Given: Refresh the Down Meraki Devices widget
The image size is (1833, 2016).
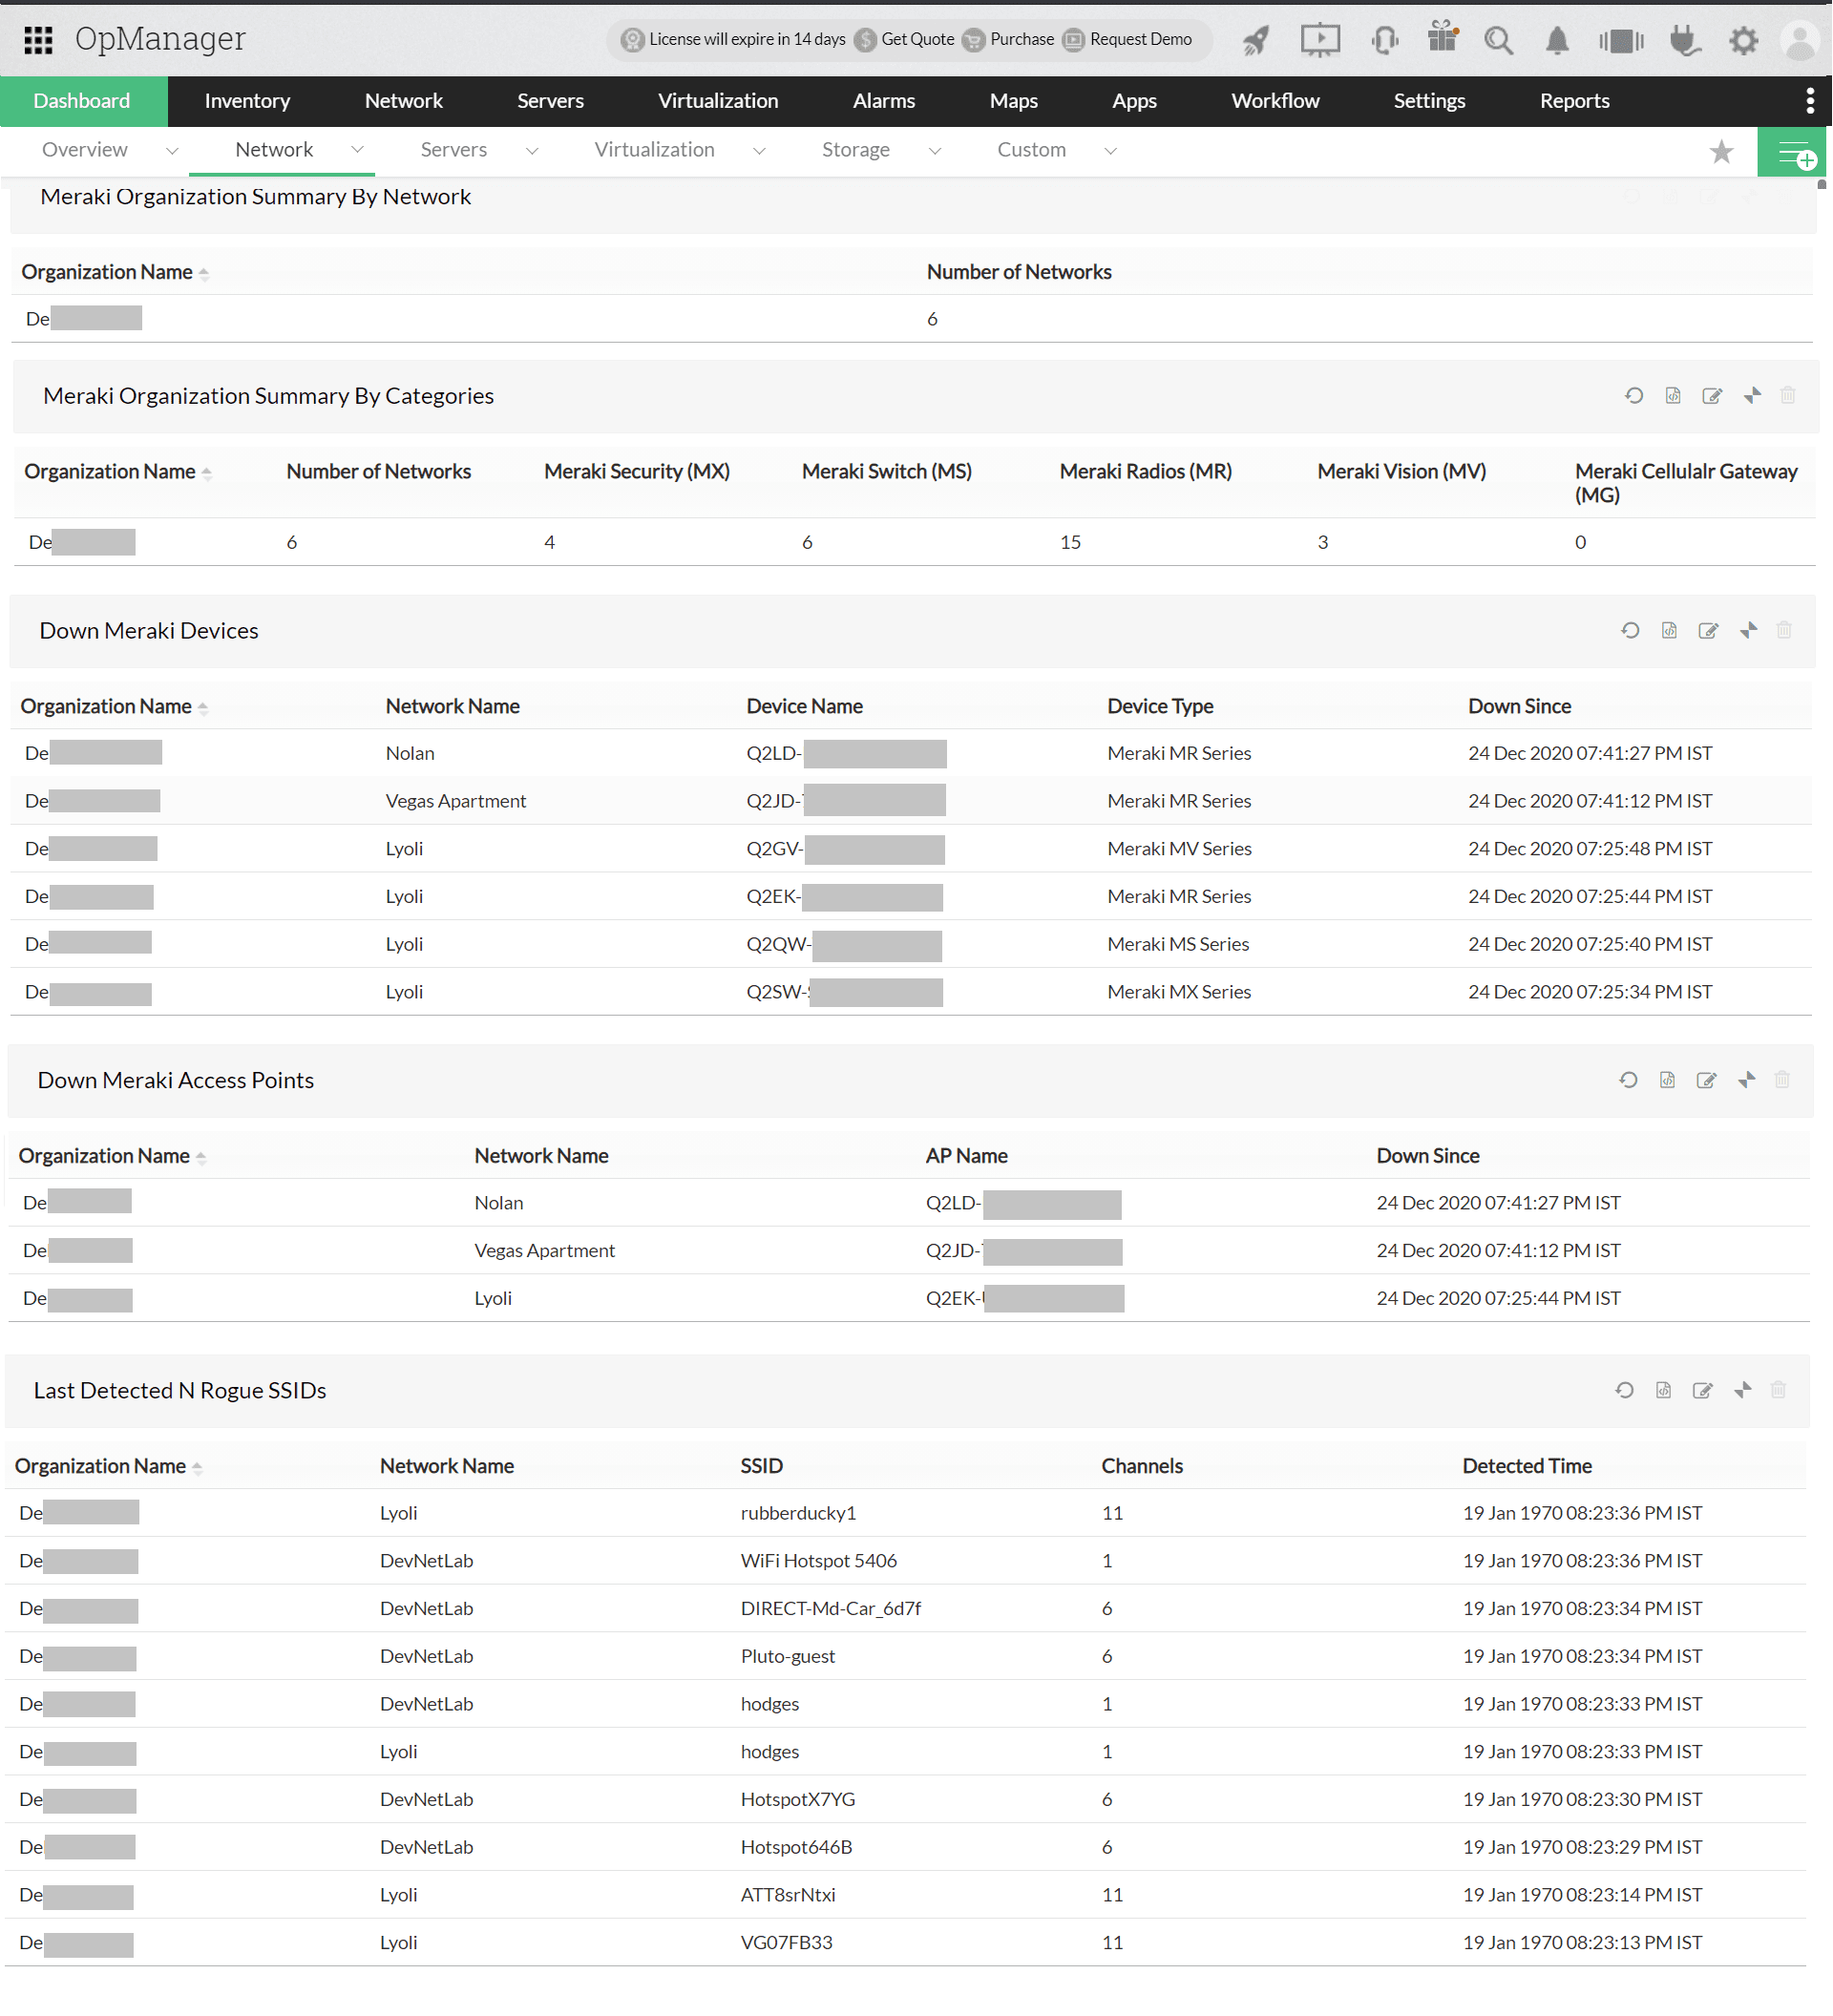Looking at the screenshot, I should (x=1630, y=631).
